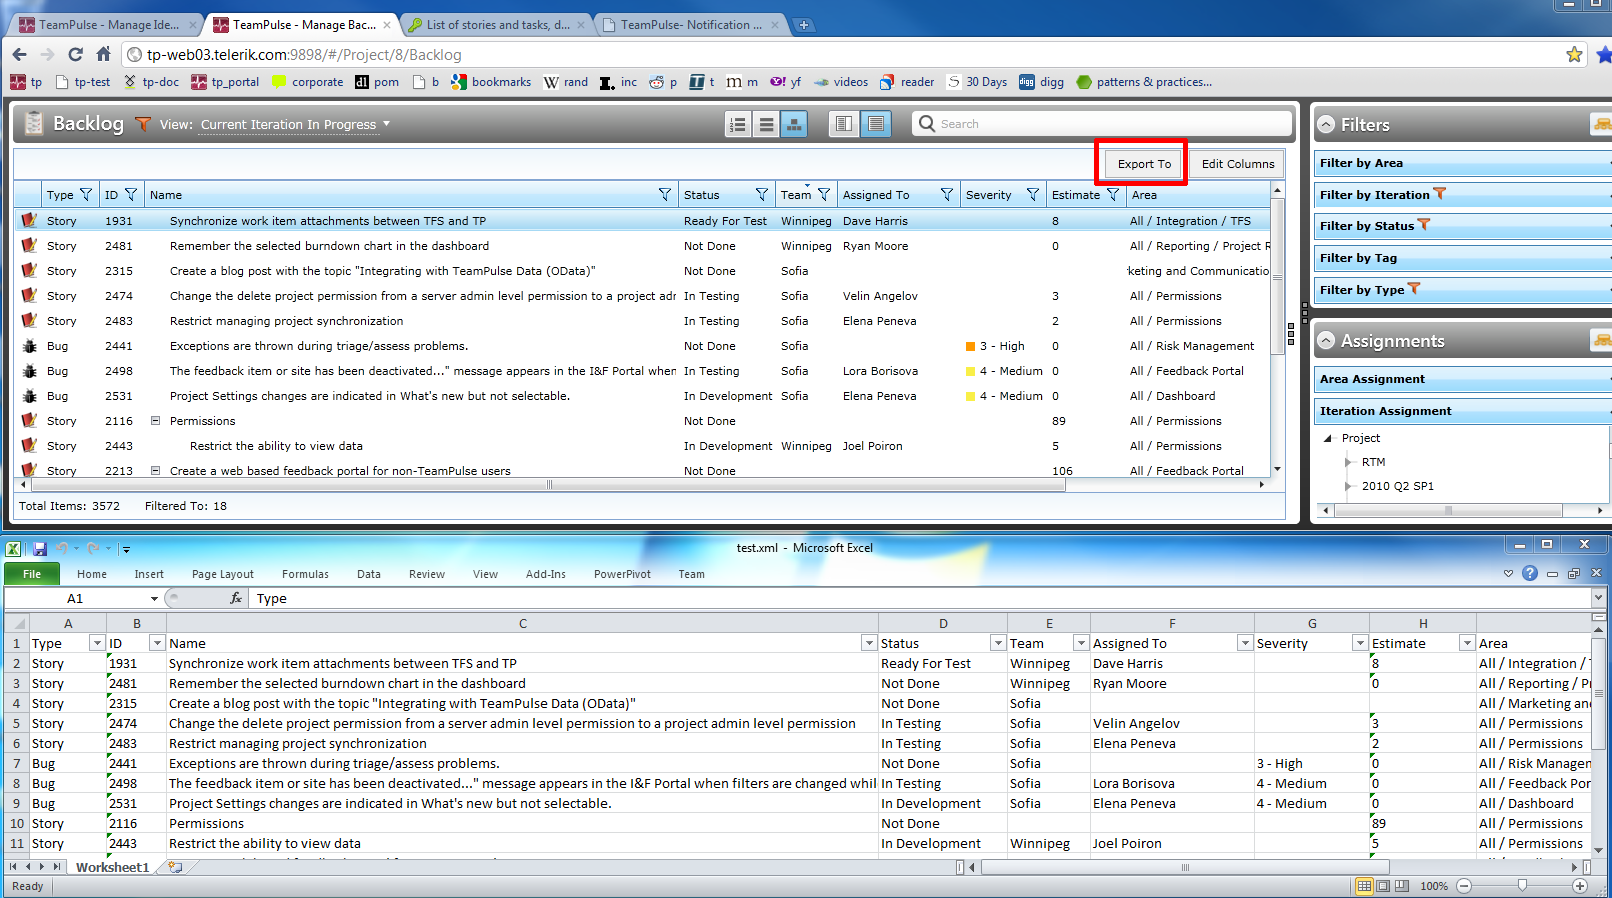Collapse the Permissions story row
Screen dimensions: 1612x898
tap(155, 421)
